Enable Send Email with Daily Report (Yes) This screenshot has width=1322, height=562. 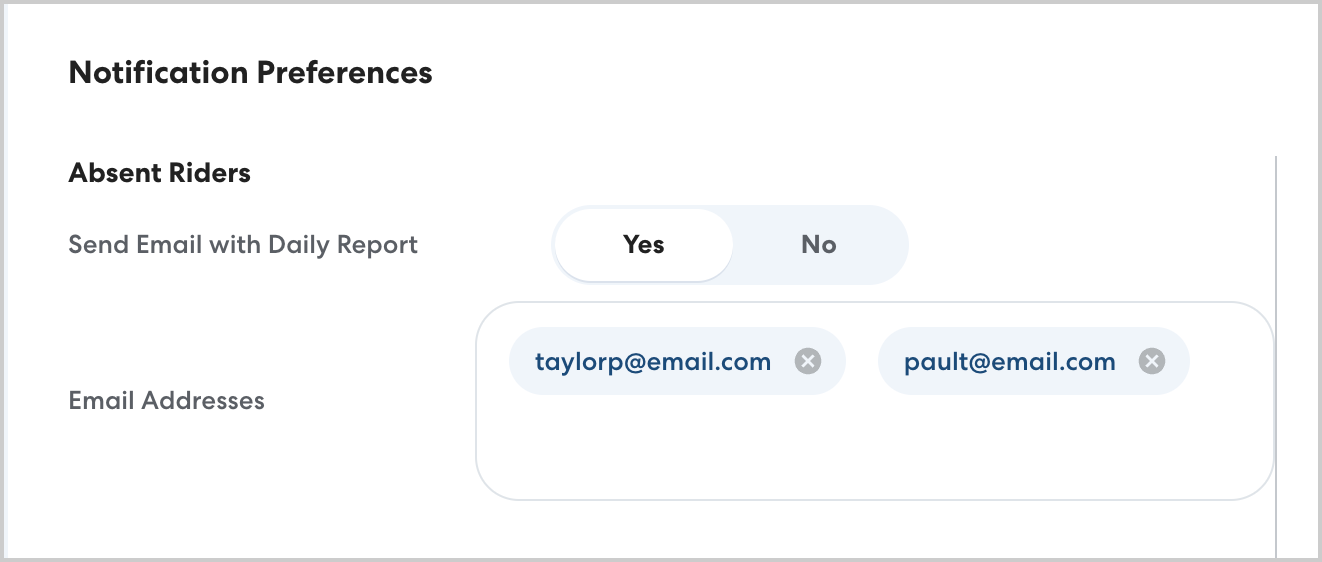pos(644,245)
